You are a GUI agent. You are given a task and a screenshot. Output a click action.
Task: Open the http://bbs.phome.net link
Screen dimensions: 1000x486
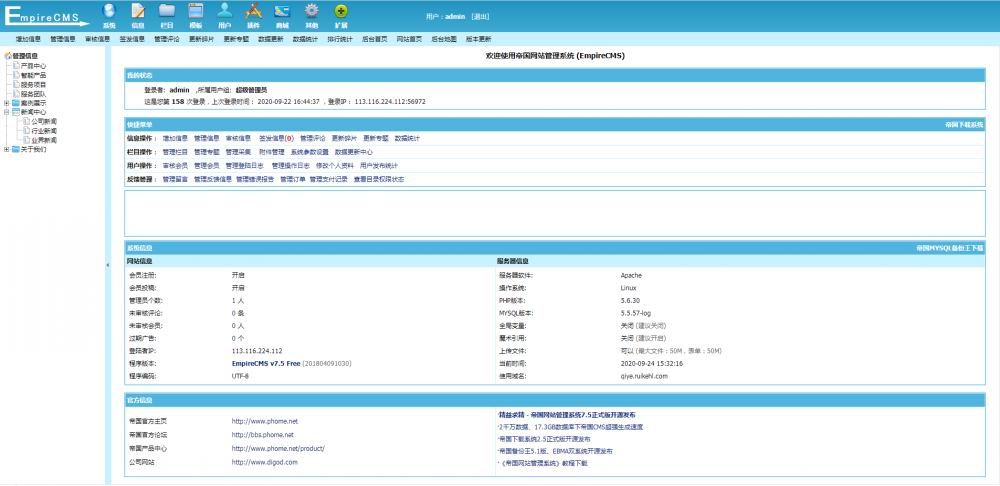[263, 434]
